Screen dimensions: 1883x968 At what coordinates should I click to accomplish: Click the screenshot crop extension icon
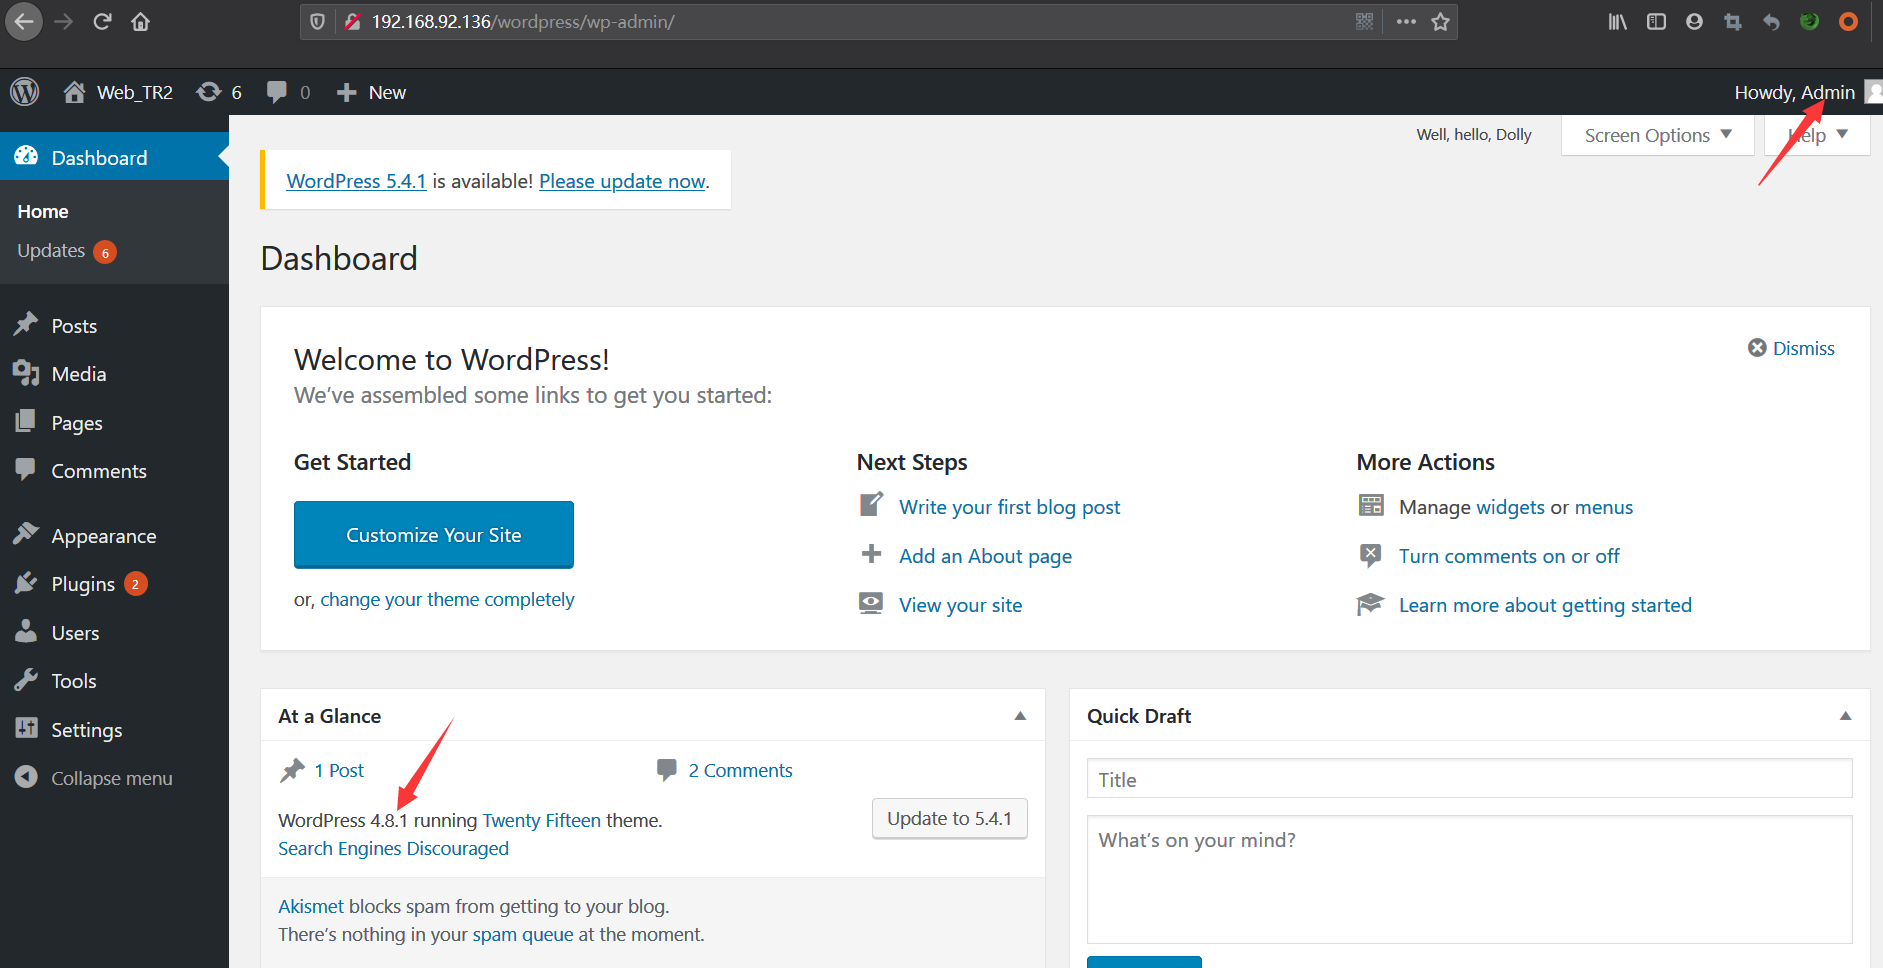[x=1733, y=21]
